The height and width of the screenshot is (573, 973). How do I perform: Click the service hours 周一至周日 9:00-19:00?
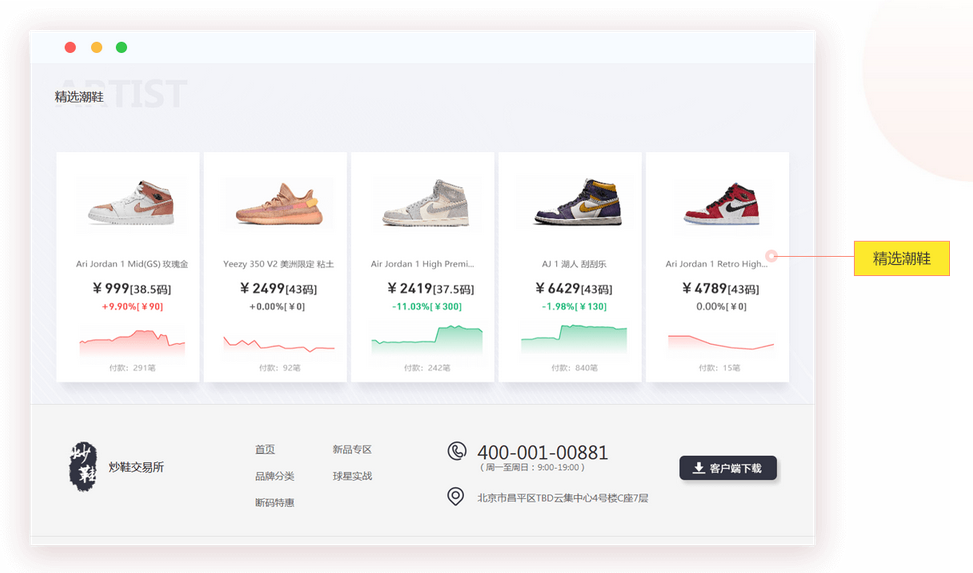(532, 467)
